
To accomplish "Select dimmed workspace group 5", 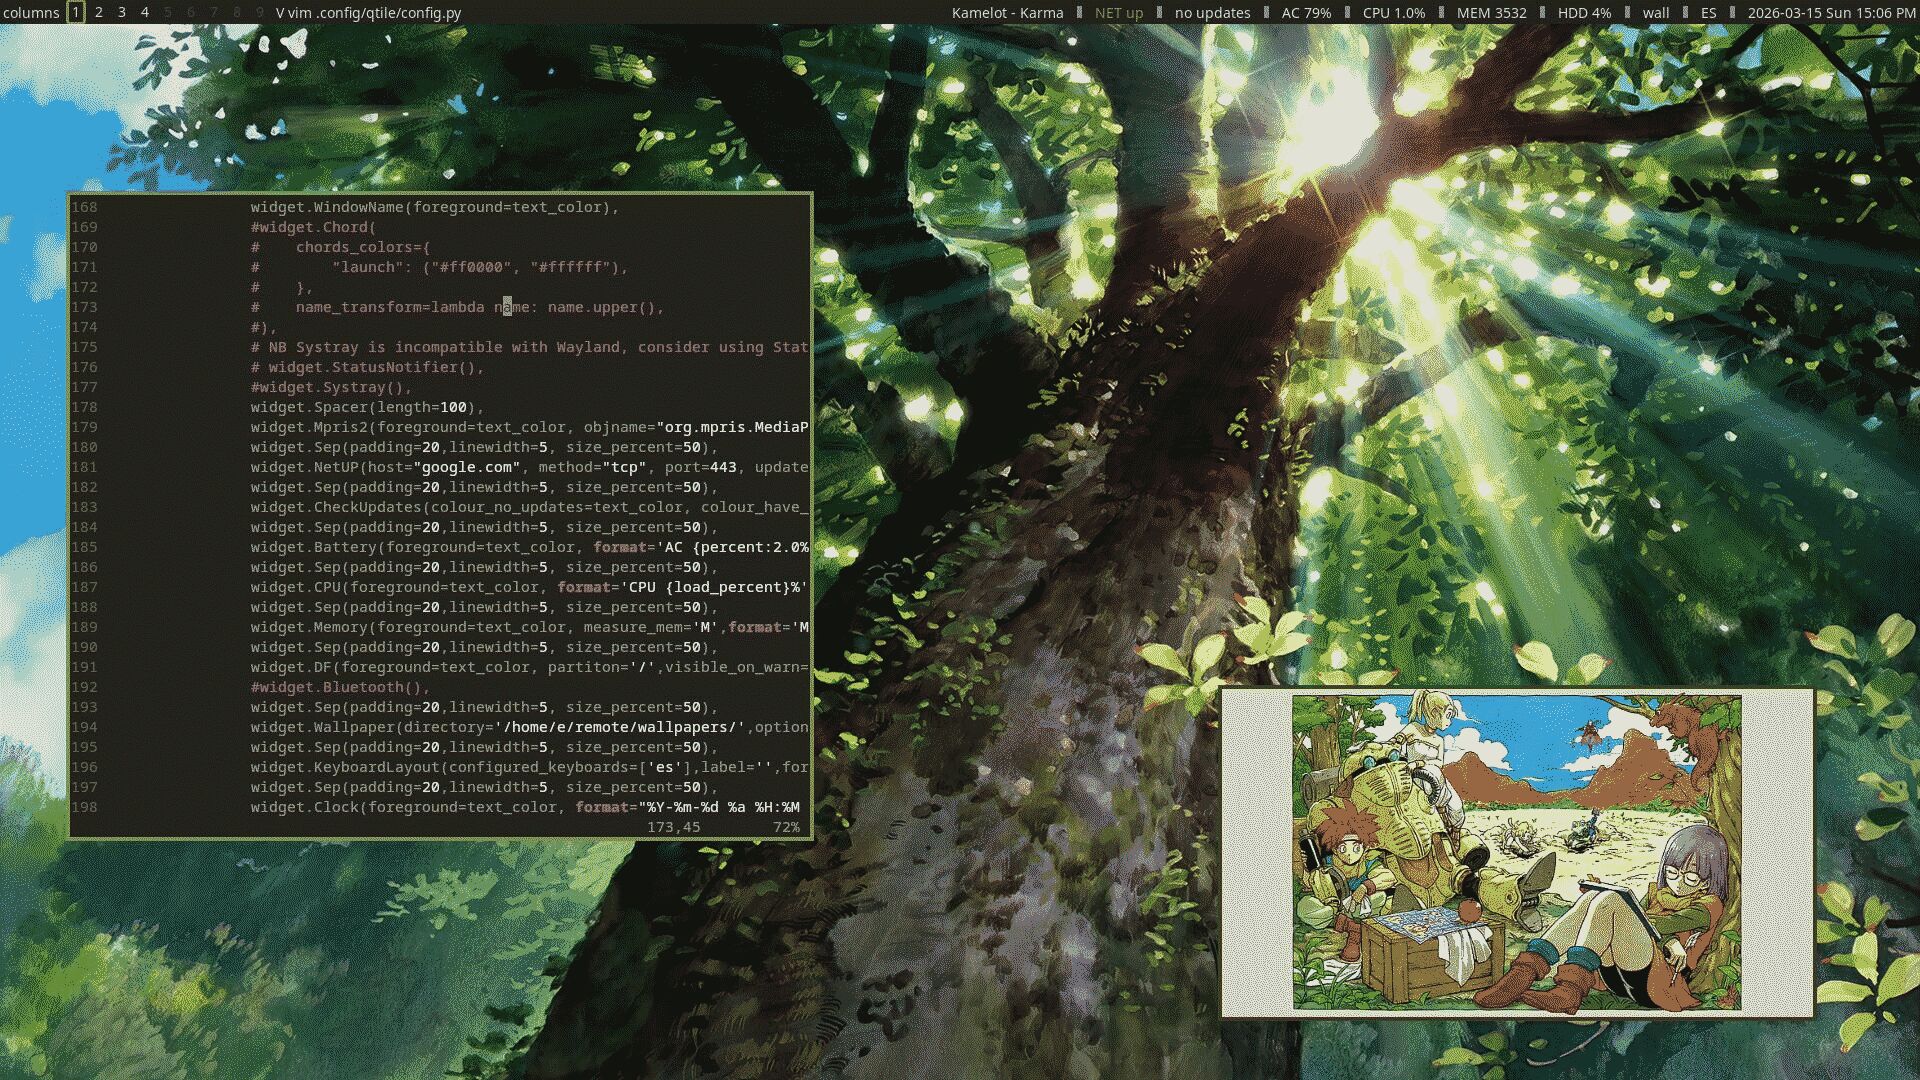I will (168, 13).
